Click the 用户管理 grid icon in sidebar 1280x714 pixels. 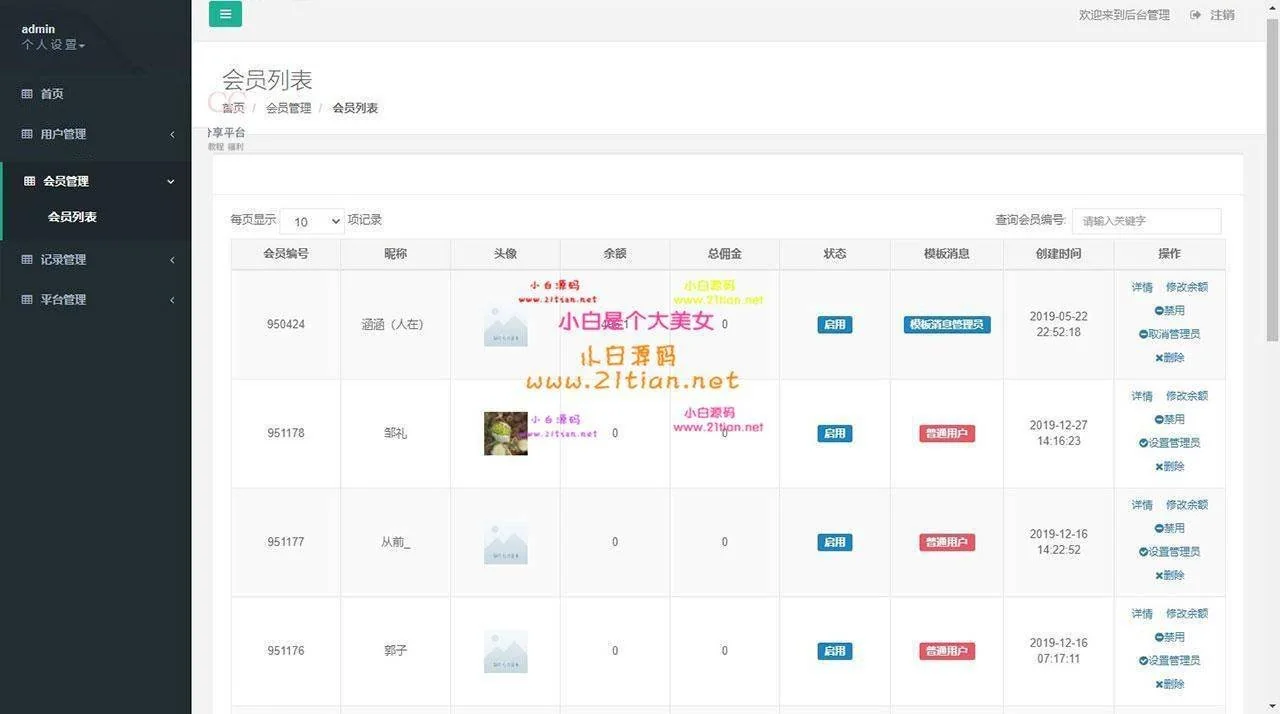coord(27,134)
